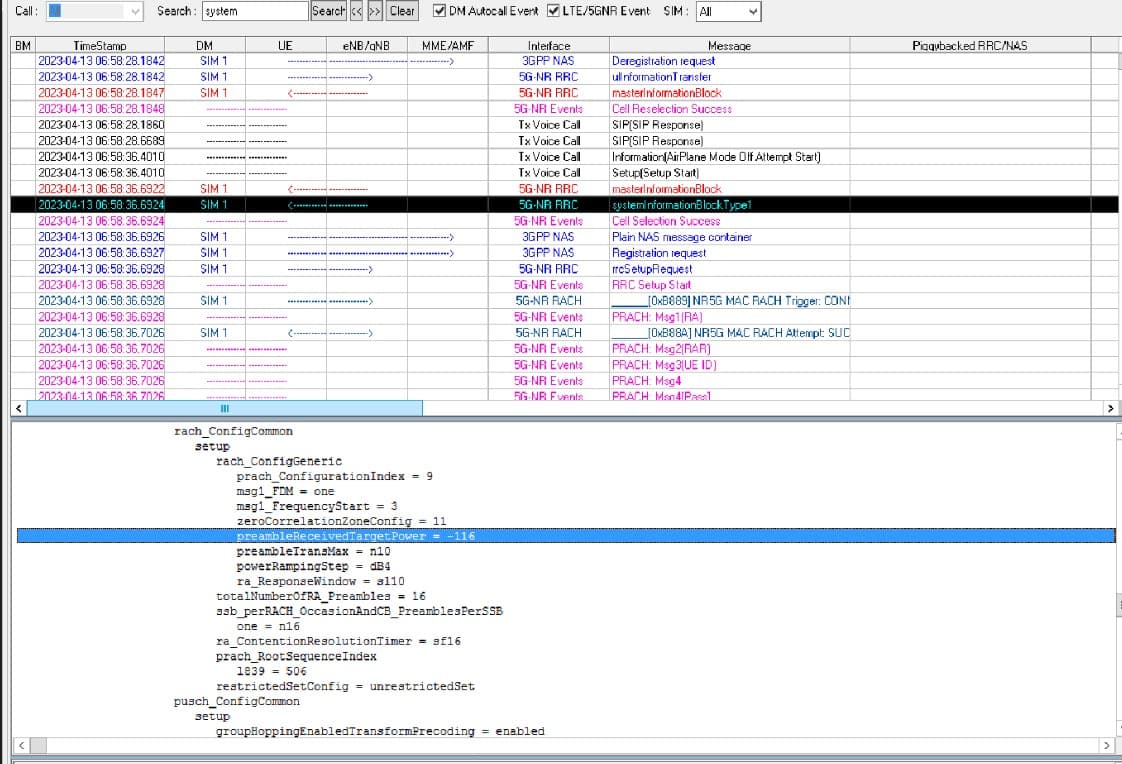Jump to previous match with << button
The height and width of the screenshot is (764, 1122).
356,11
